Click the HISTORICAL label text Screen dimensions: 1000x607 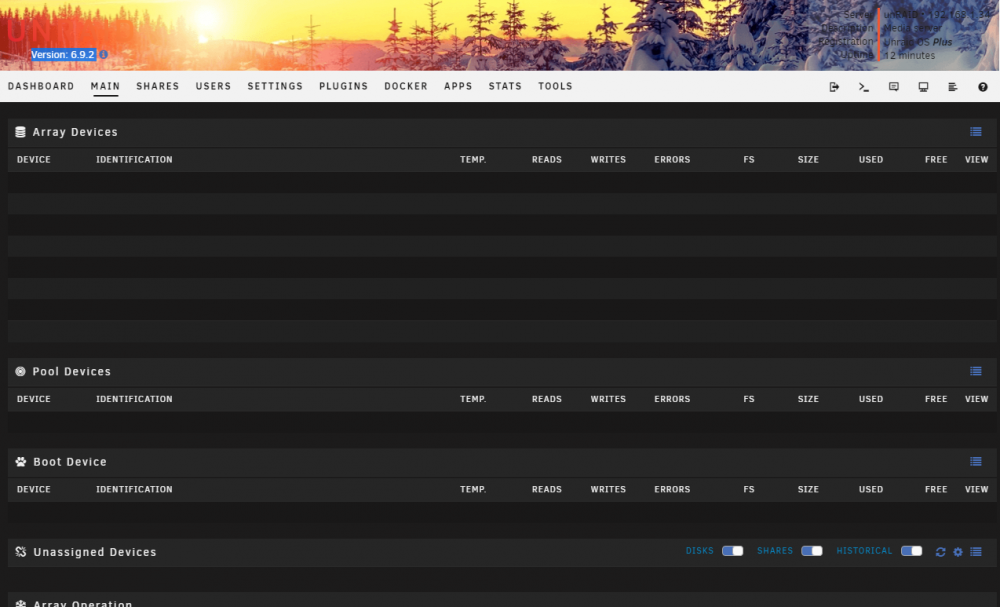coord(864,551)
